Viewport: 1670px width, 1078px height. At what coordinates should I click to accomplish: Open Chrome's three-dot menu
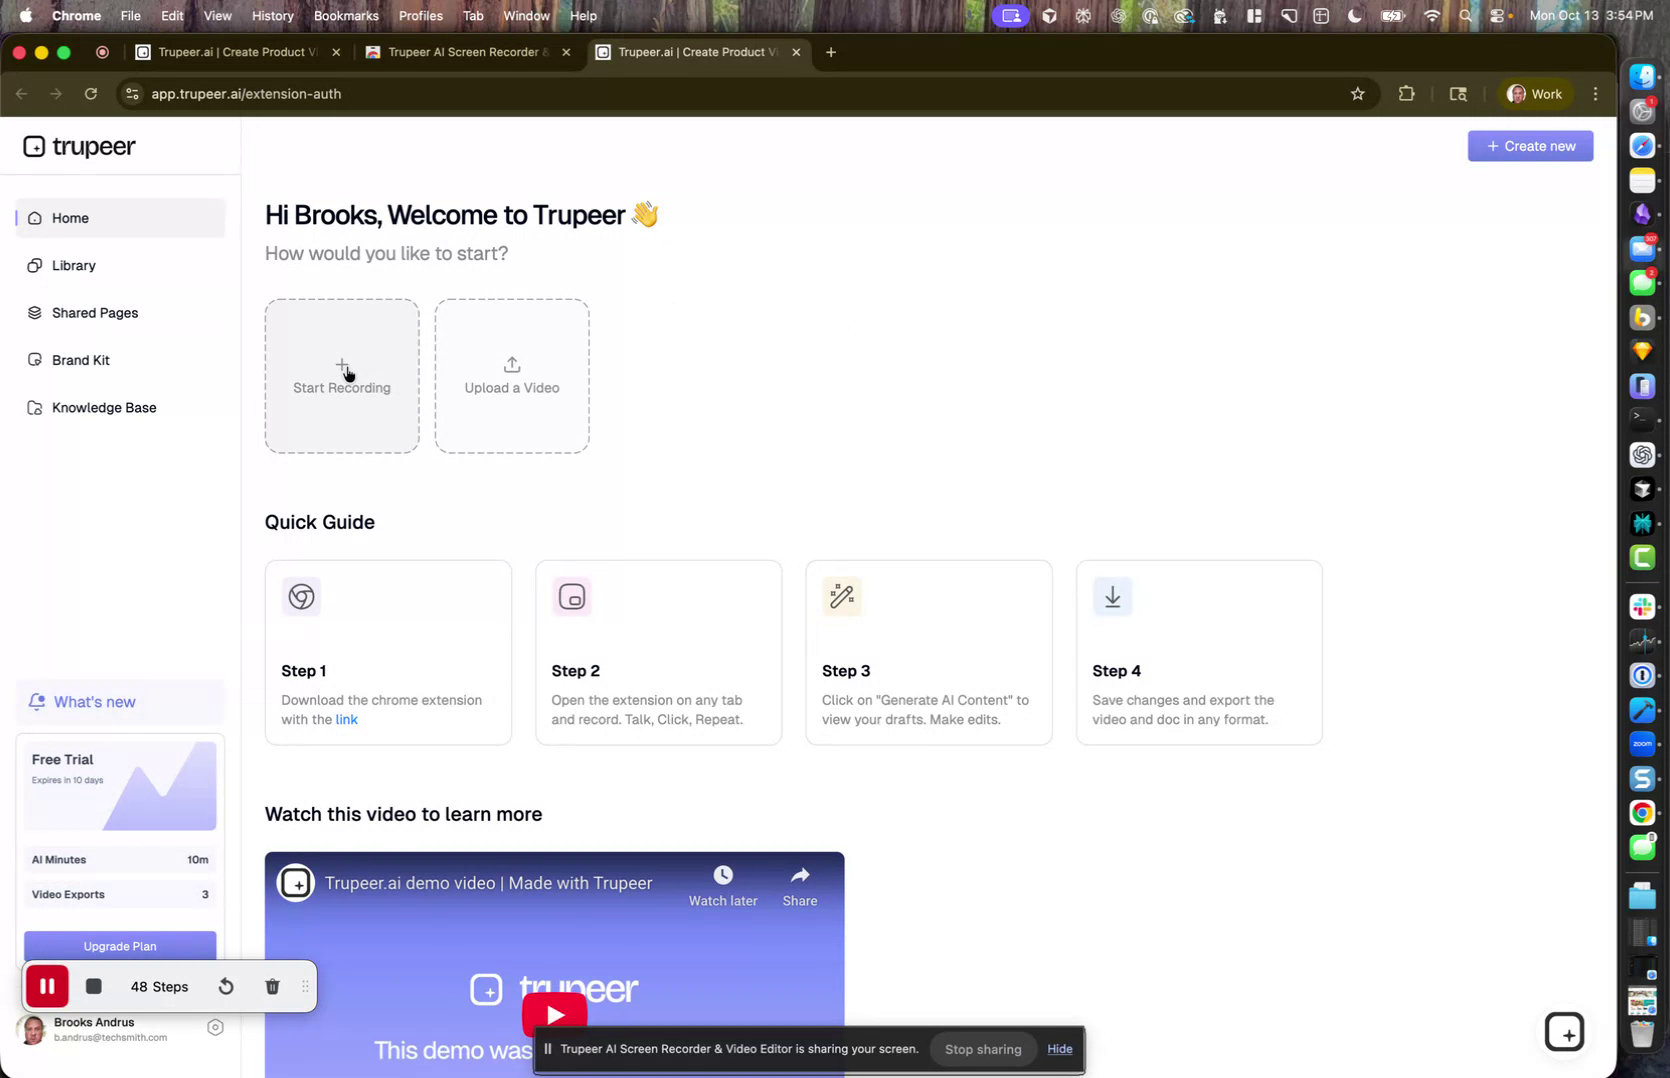1595,93
